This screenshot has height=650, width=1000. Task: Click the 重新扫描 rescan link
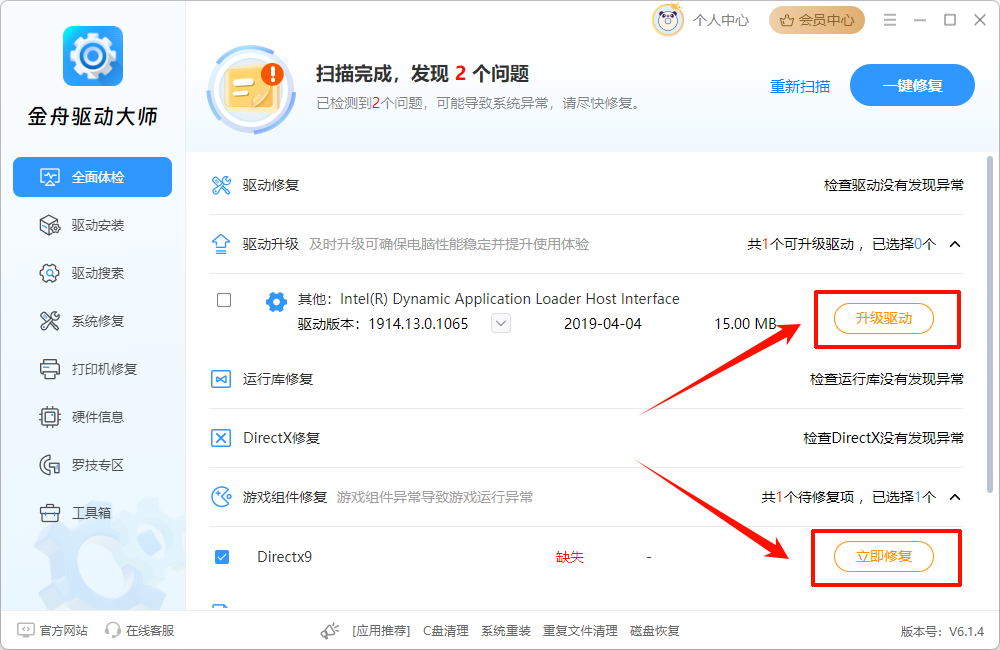click(x=799, y=87)
